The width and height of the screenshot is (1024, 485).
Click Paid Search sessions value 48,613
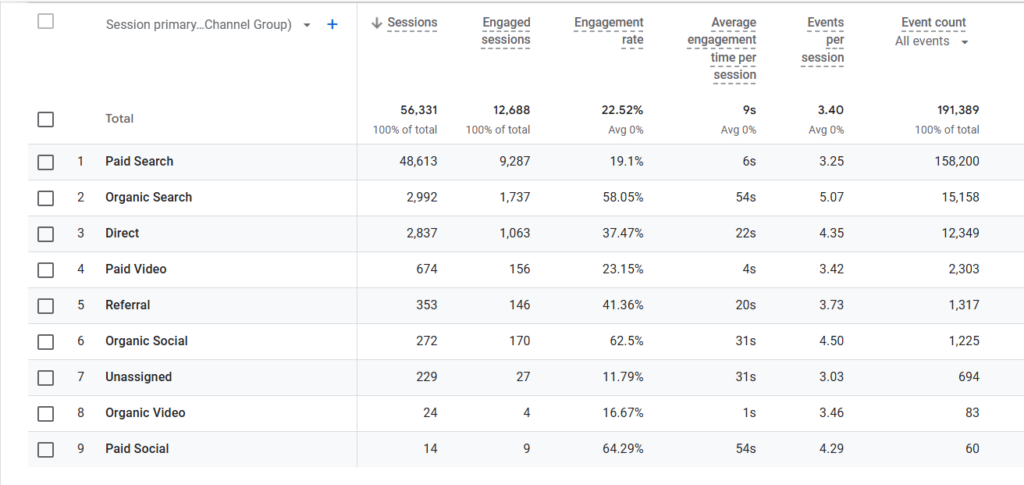(x=419, y=161)
